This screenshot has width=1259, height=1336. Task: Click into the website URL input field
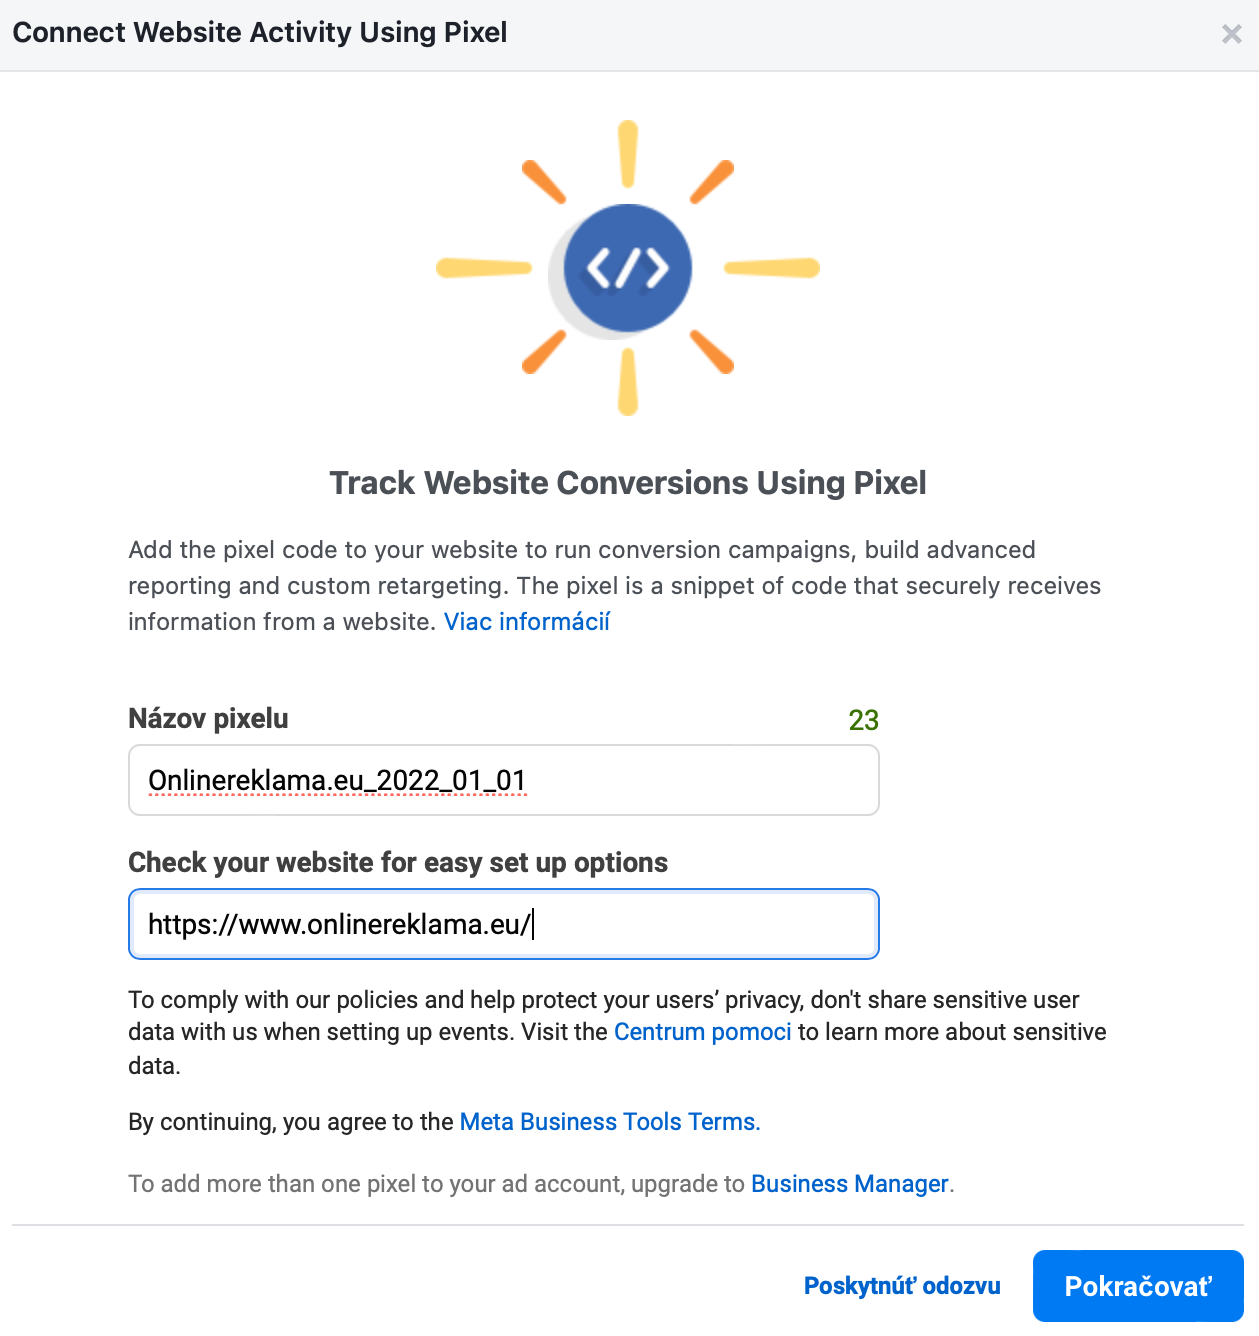pyautogui.click(x=503, y=924)
